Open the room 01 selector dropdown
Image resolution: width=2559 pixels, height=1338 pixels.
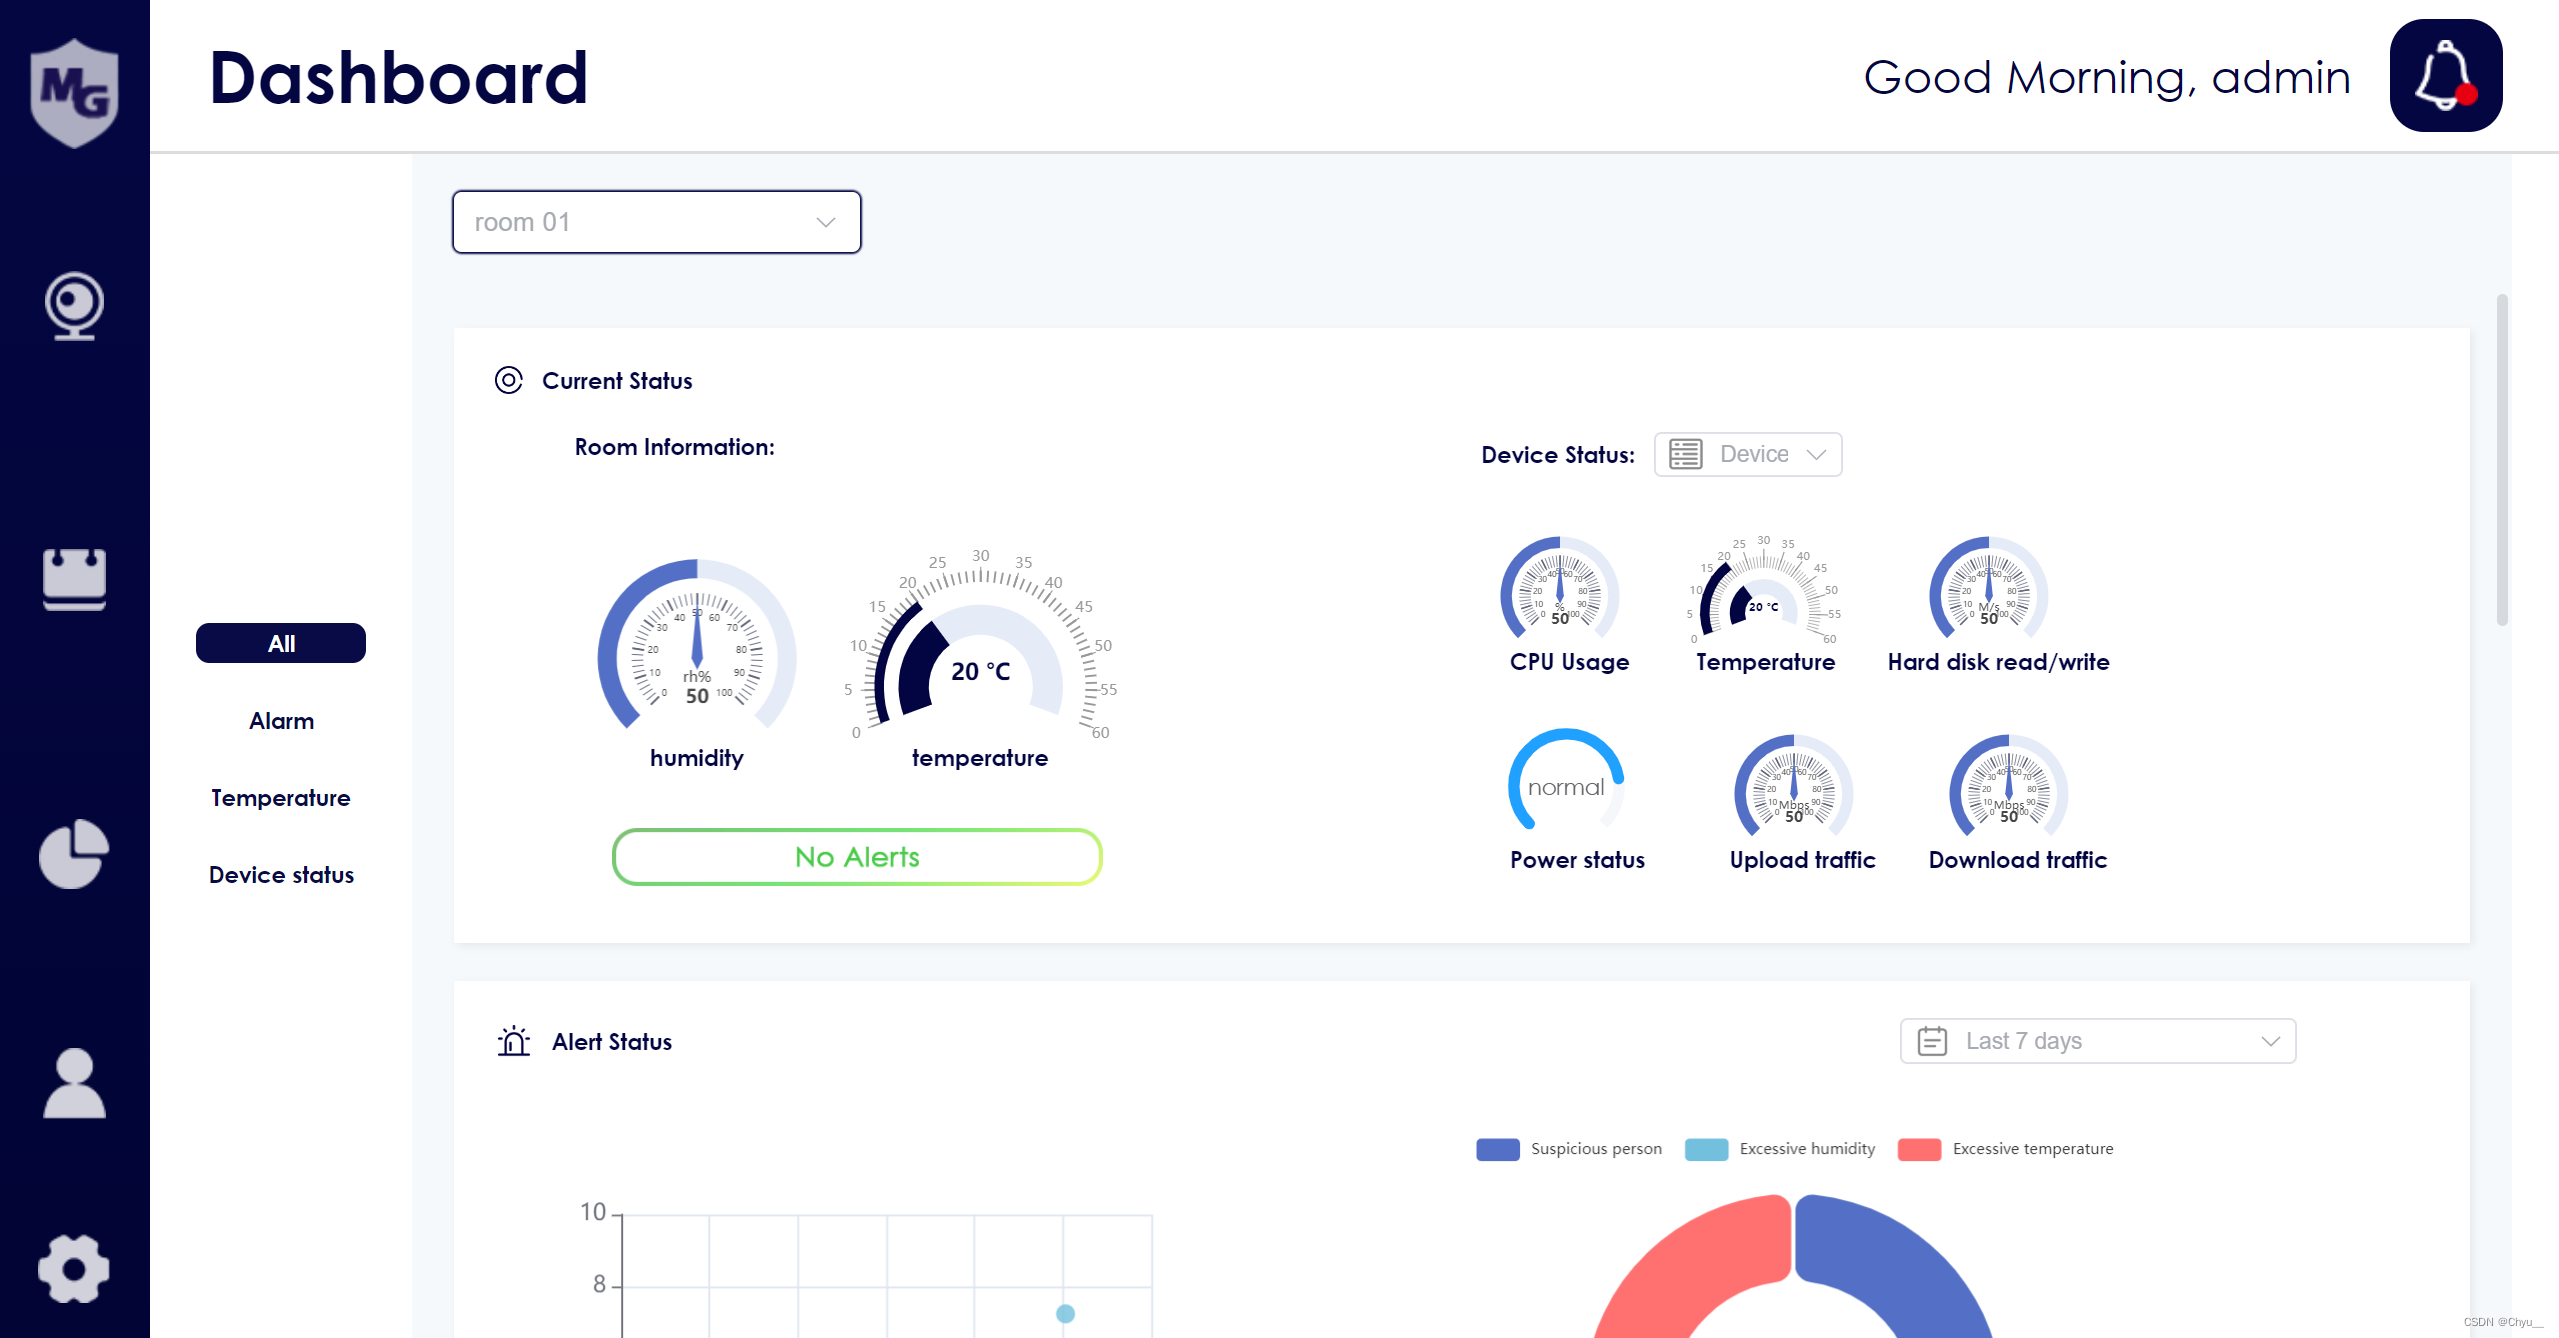coord(657,222)
